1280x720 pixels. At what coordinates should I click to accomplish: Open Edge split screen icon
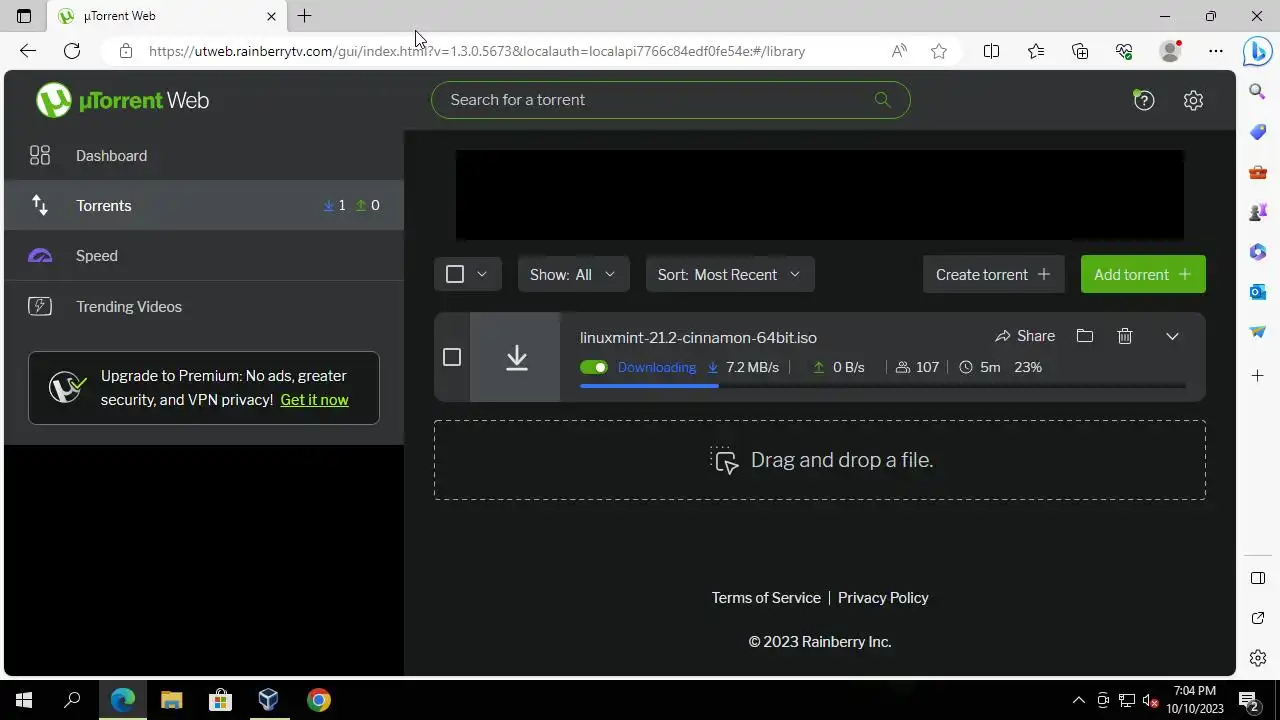[x=991, y=51]
